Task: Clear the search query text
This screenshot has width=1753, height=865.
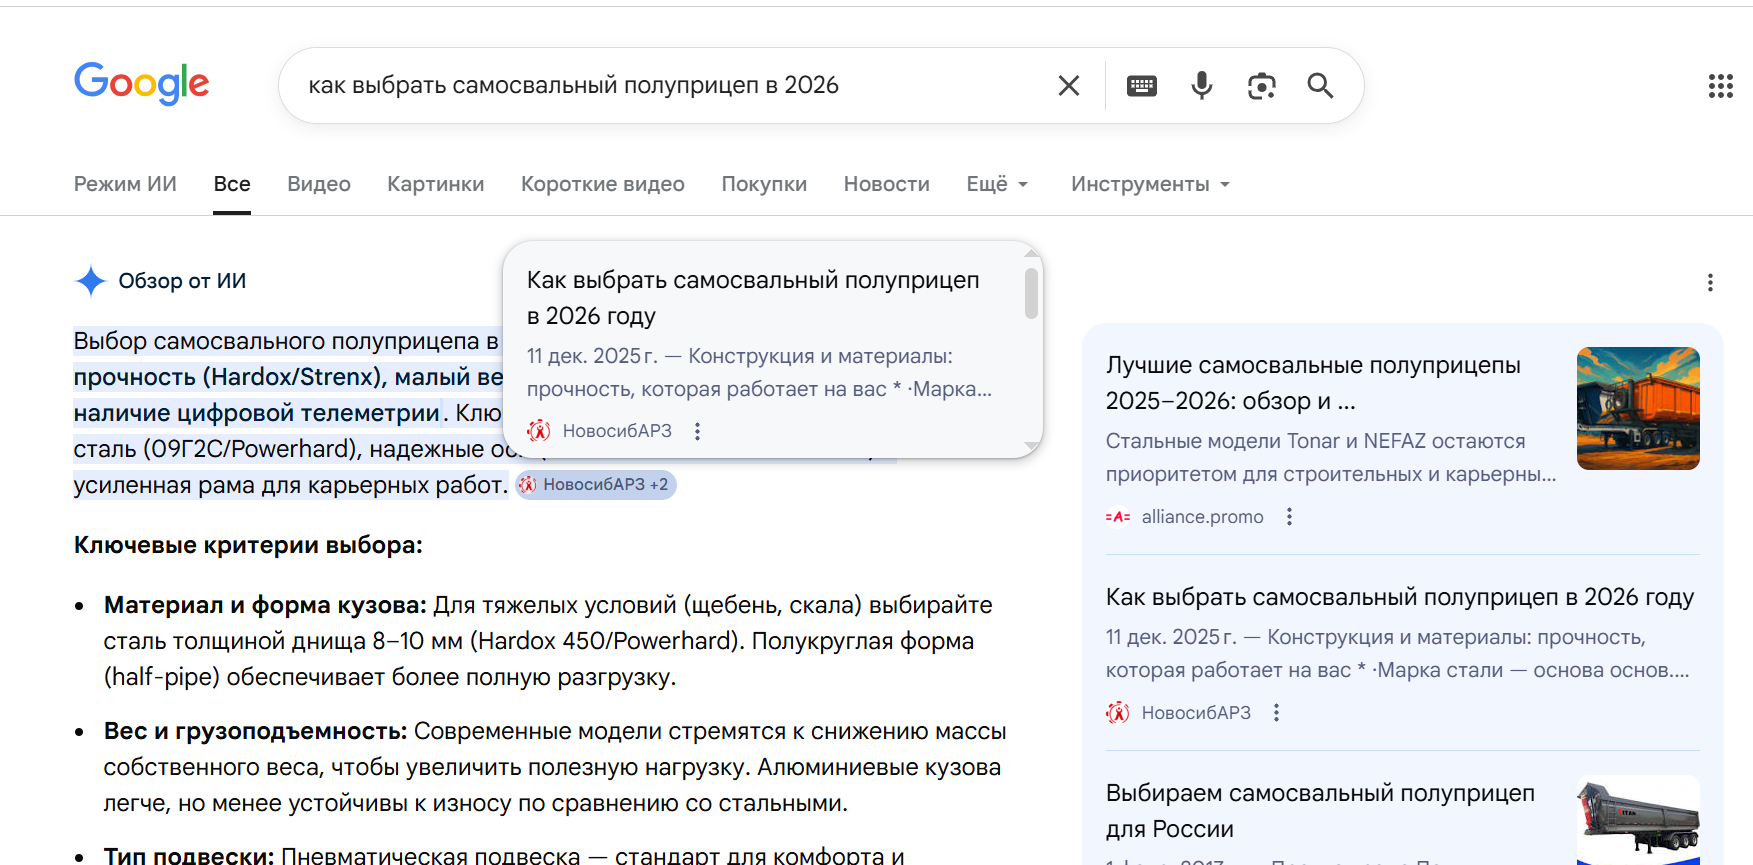Action: tap(1068, 86)
